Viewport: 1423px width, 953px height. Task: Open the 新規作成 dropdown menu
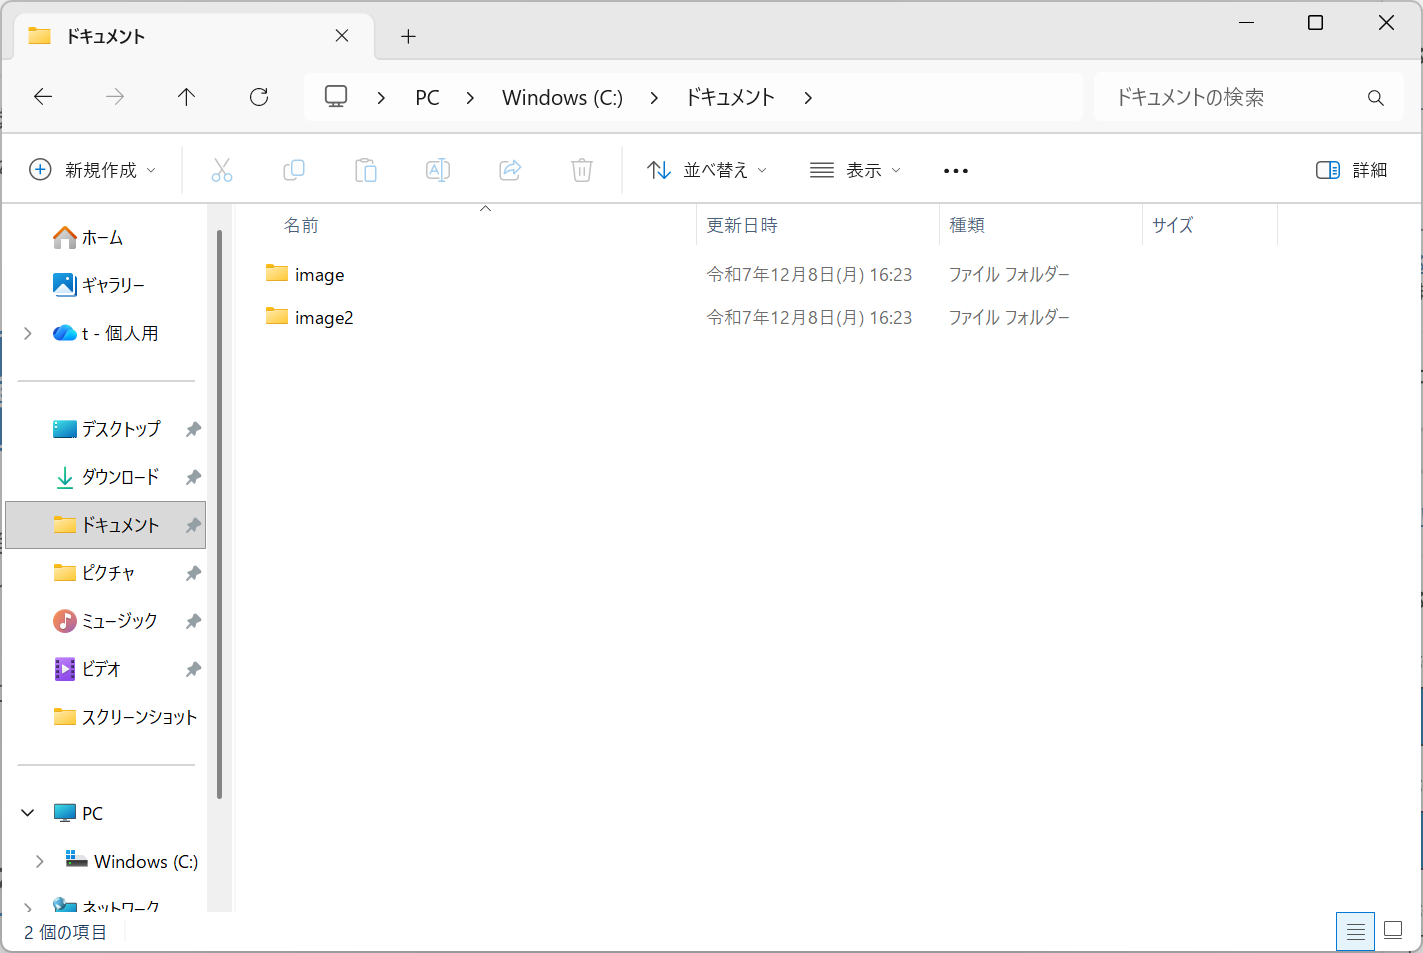coord(93,170)
